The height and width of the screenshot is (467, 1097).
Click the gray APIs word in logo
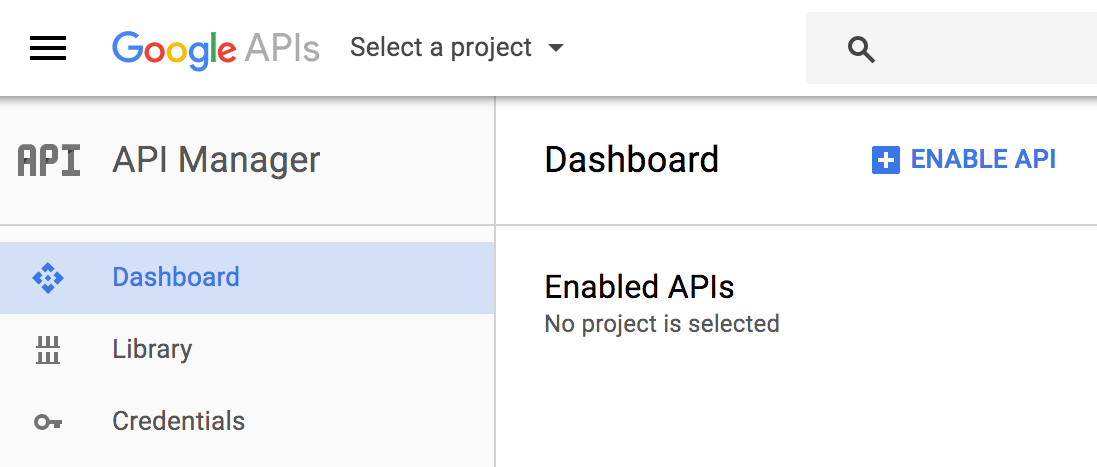point(283,49)
